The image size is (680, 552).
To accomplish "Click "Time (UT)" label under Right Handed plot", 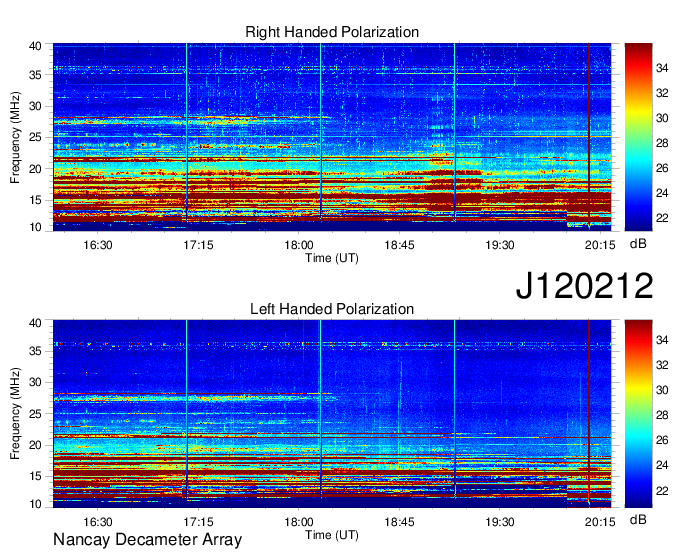I will tap(332, 258).
